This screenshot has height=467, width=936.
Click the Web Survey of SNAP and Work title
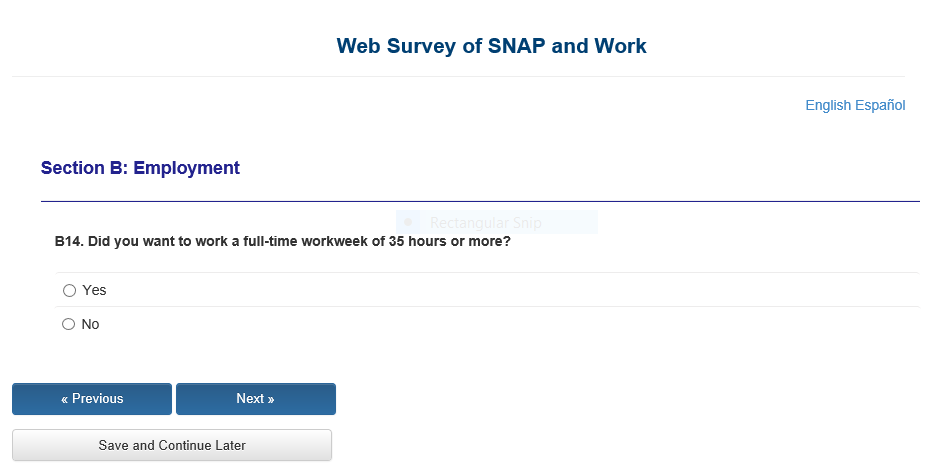coord(491,46)
